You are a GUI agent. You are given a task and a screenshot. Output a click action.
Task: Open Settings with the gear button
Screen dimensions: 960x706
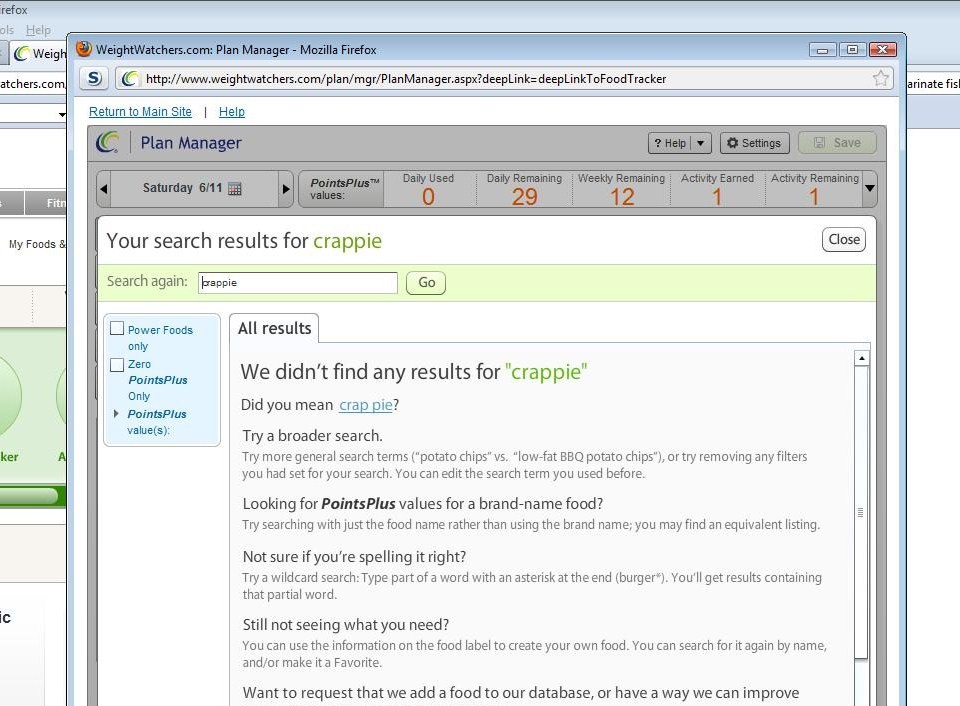pyautogui.click(x=754, y=143)
